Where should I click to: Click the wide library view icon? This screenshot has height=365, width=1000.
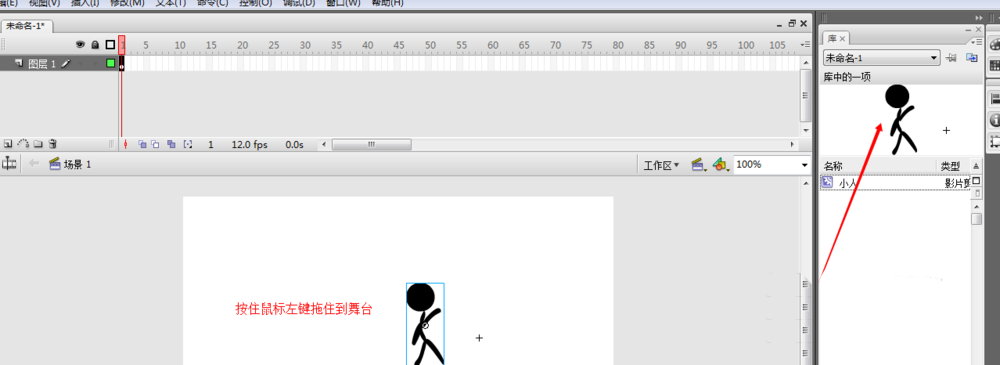pyautogui.click(x=976, y=181)
